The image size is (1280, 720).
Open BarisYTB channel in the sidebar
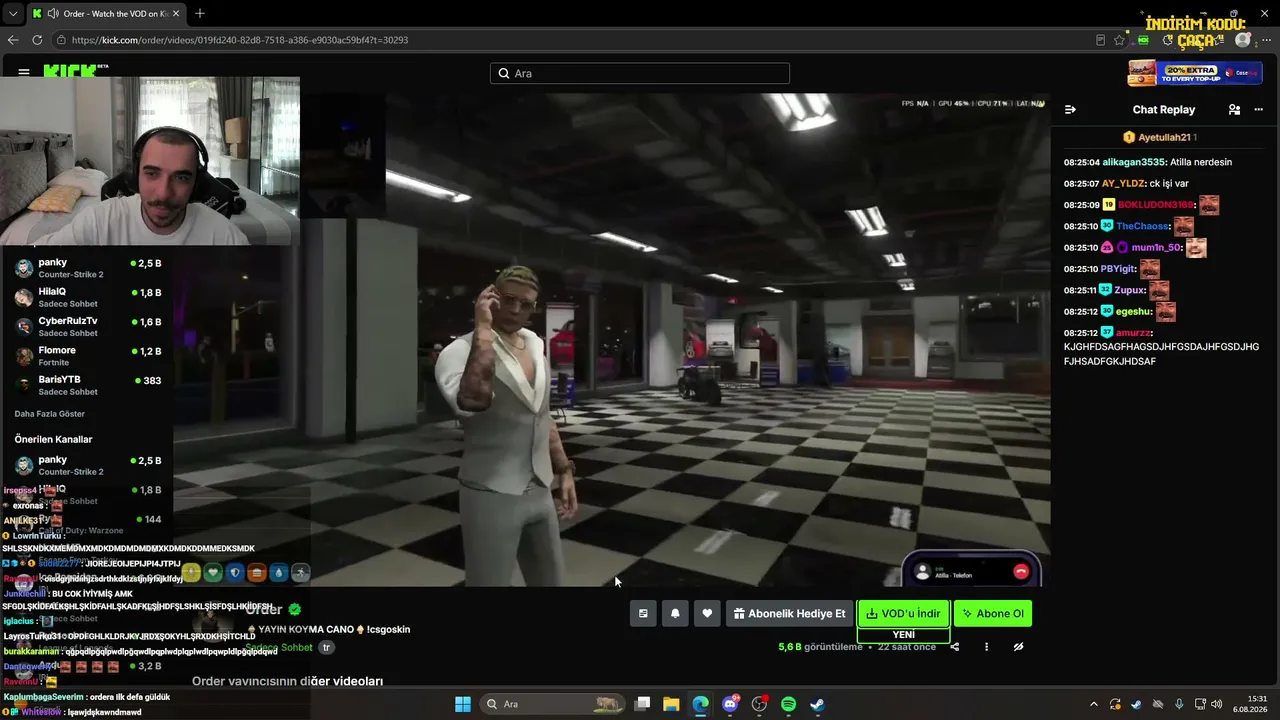click(88, 386)
